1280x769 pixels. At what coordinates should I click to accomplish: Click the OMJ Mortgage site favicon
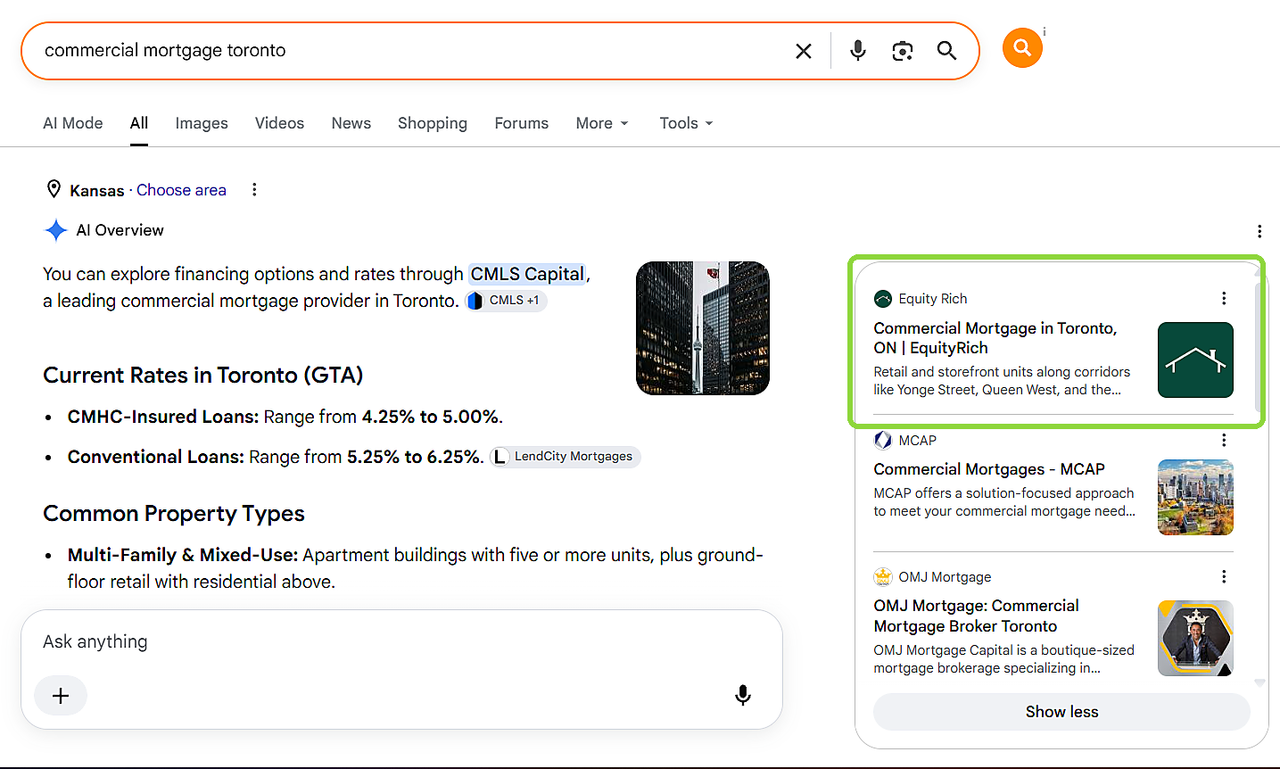[x=883, y=577]
